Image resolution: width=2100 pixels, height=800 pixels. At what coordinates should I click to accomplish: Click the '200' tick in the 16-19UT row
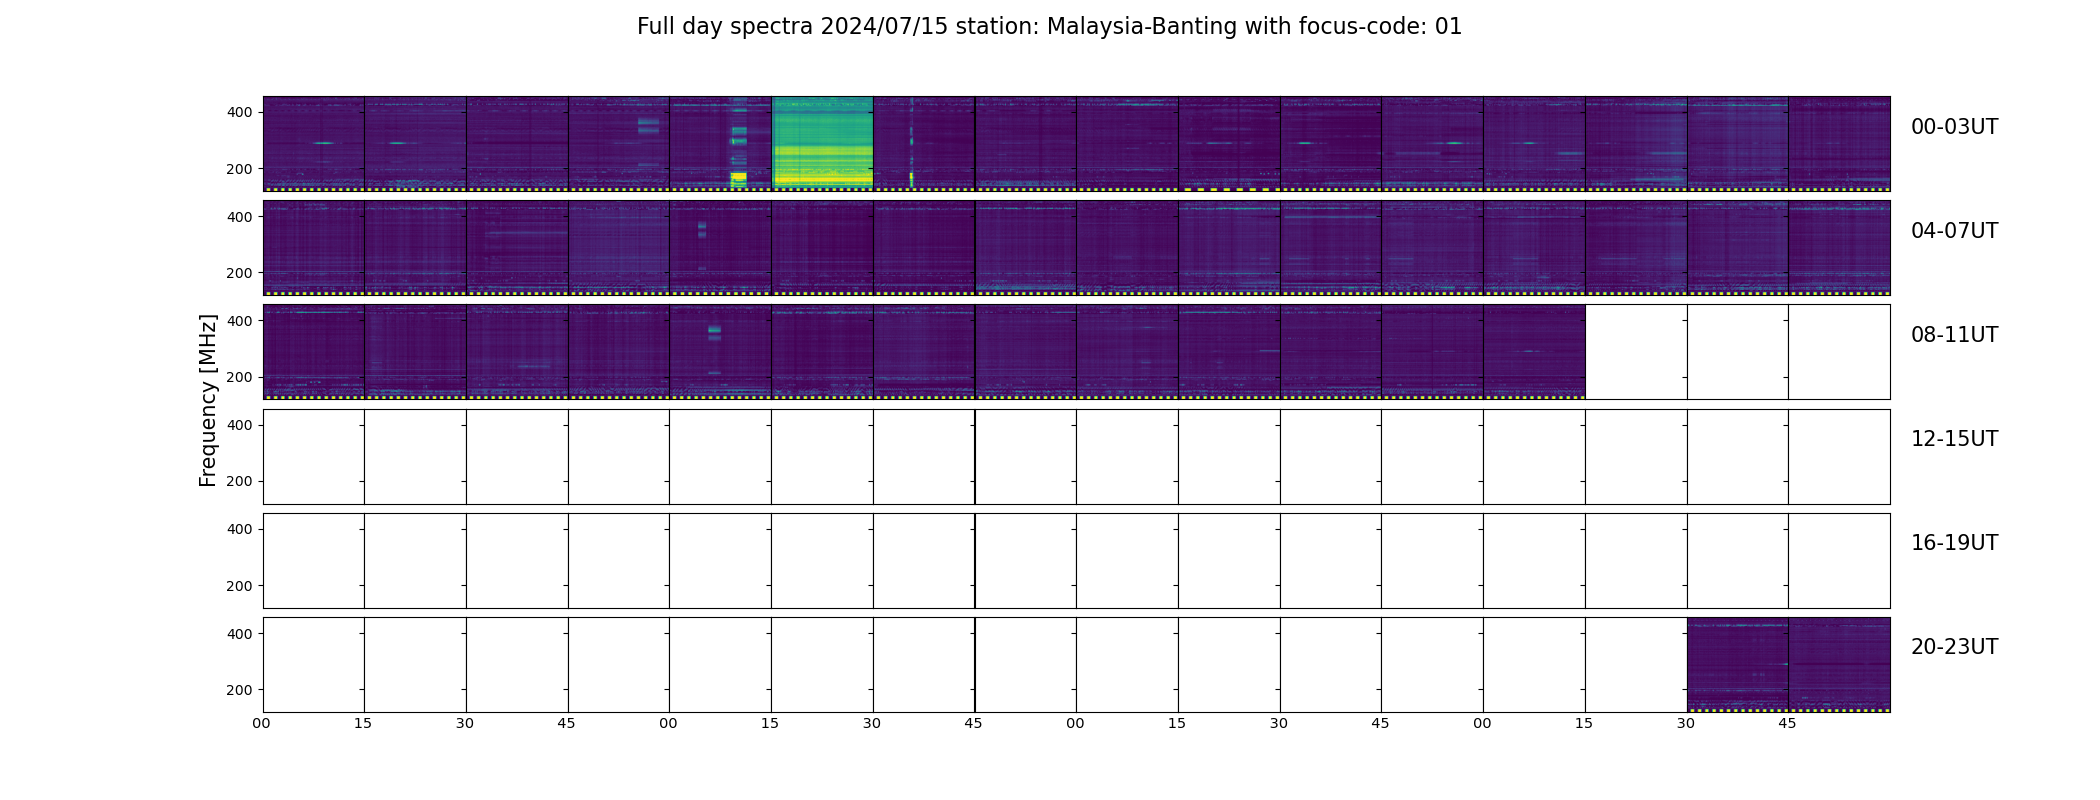pos(240,586)
